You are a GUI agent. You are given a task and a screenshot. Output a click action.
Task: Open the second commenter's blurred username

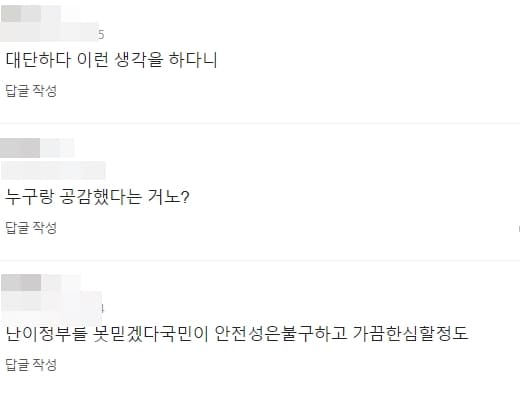click(x=37, y=148)
